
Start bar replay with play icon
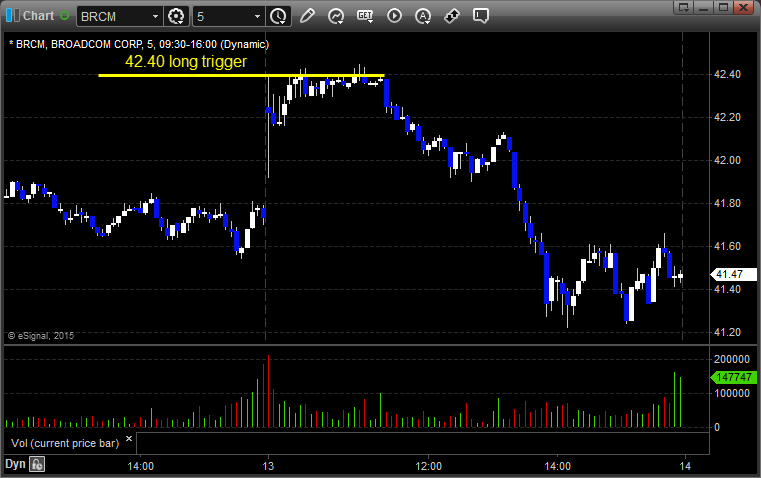tap(394, 16)
